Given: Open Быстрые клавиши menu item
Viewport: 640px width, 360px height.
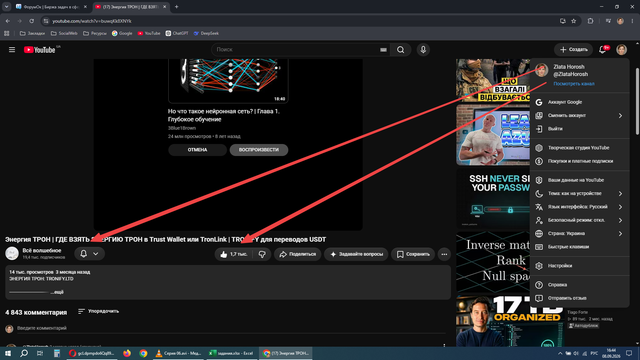Looking at the screenshot, I should [580, 247].
